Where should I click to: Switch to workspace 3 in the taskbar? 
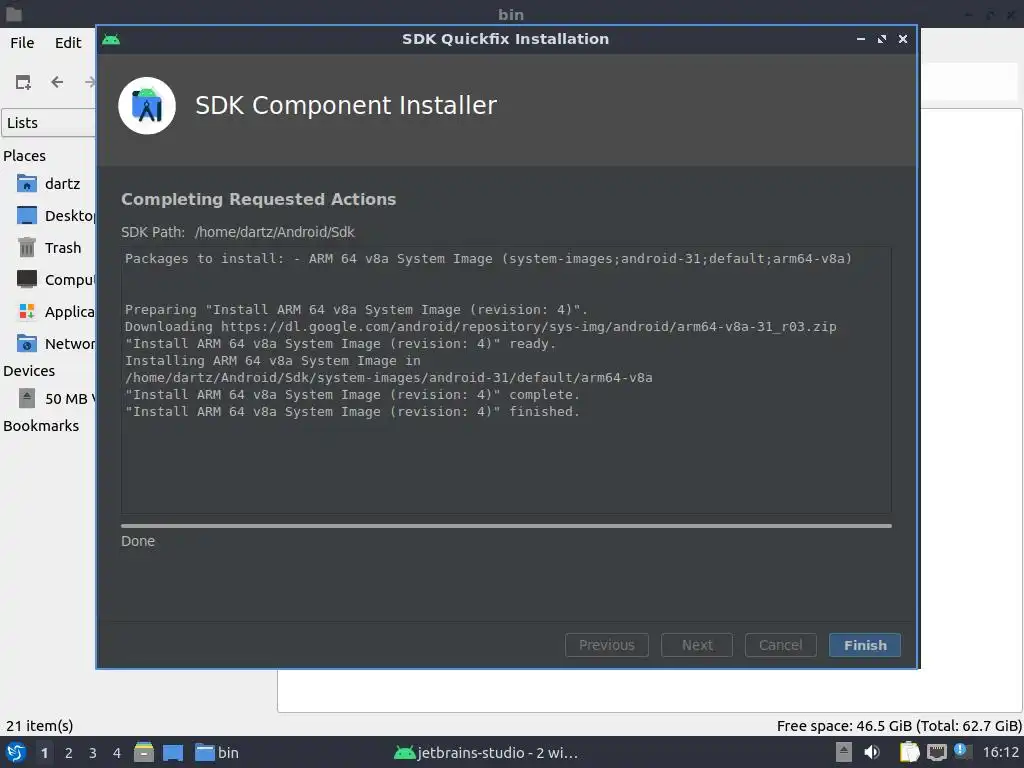[93, 753]
